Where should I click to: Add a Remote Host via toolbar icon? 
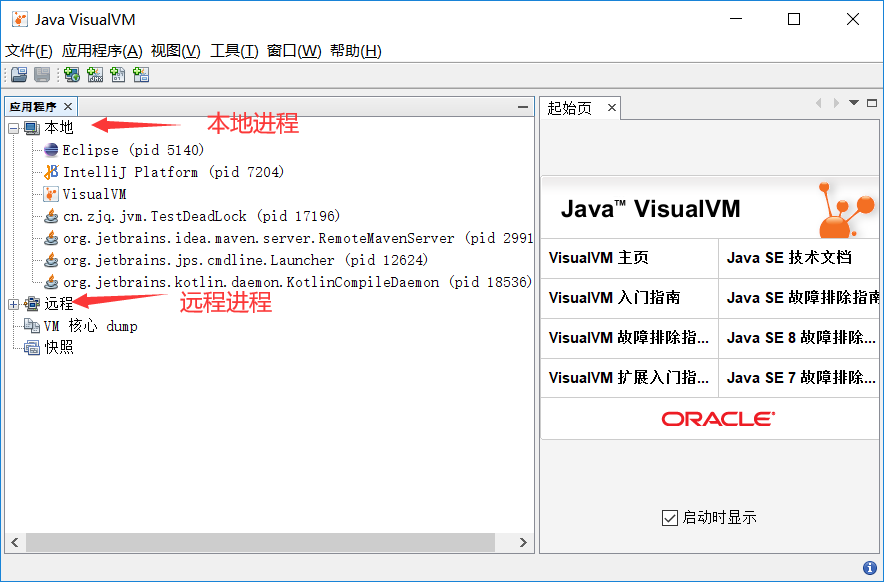72,74
